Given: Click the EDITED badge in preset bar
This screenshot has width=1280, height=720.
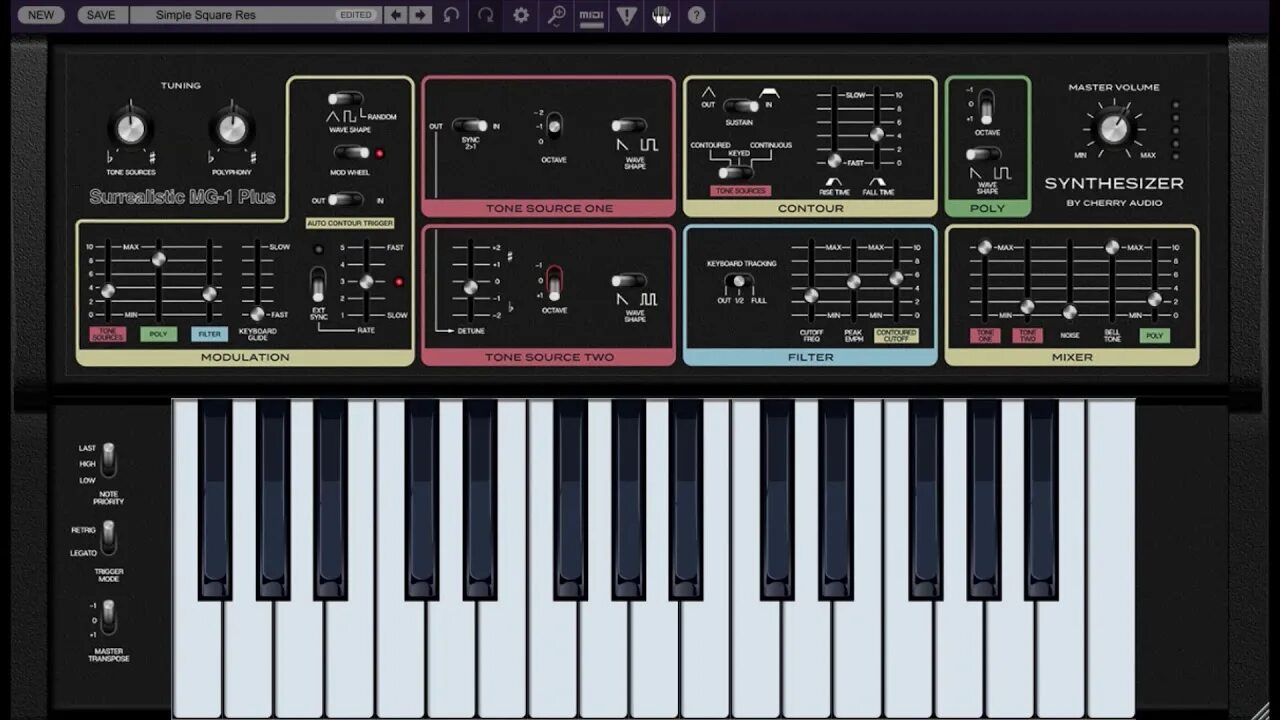Looking at the screenshot, I should (x=356, y=15).
